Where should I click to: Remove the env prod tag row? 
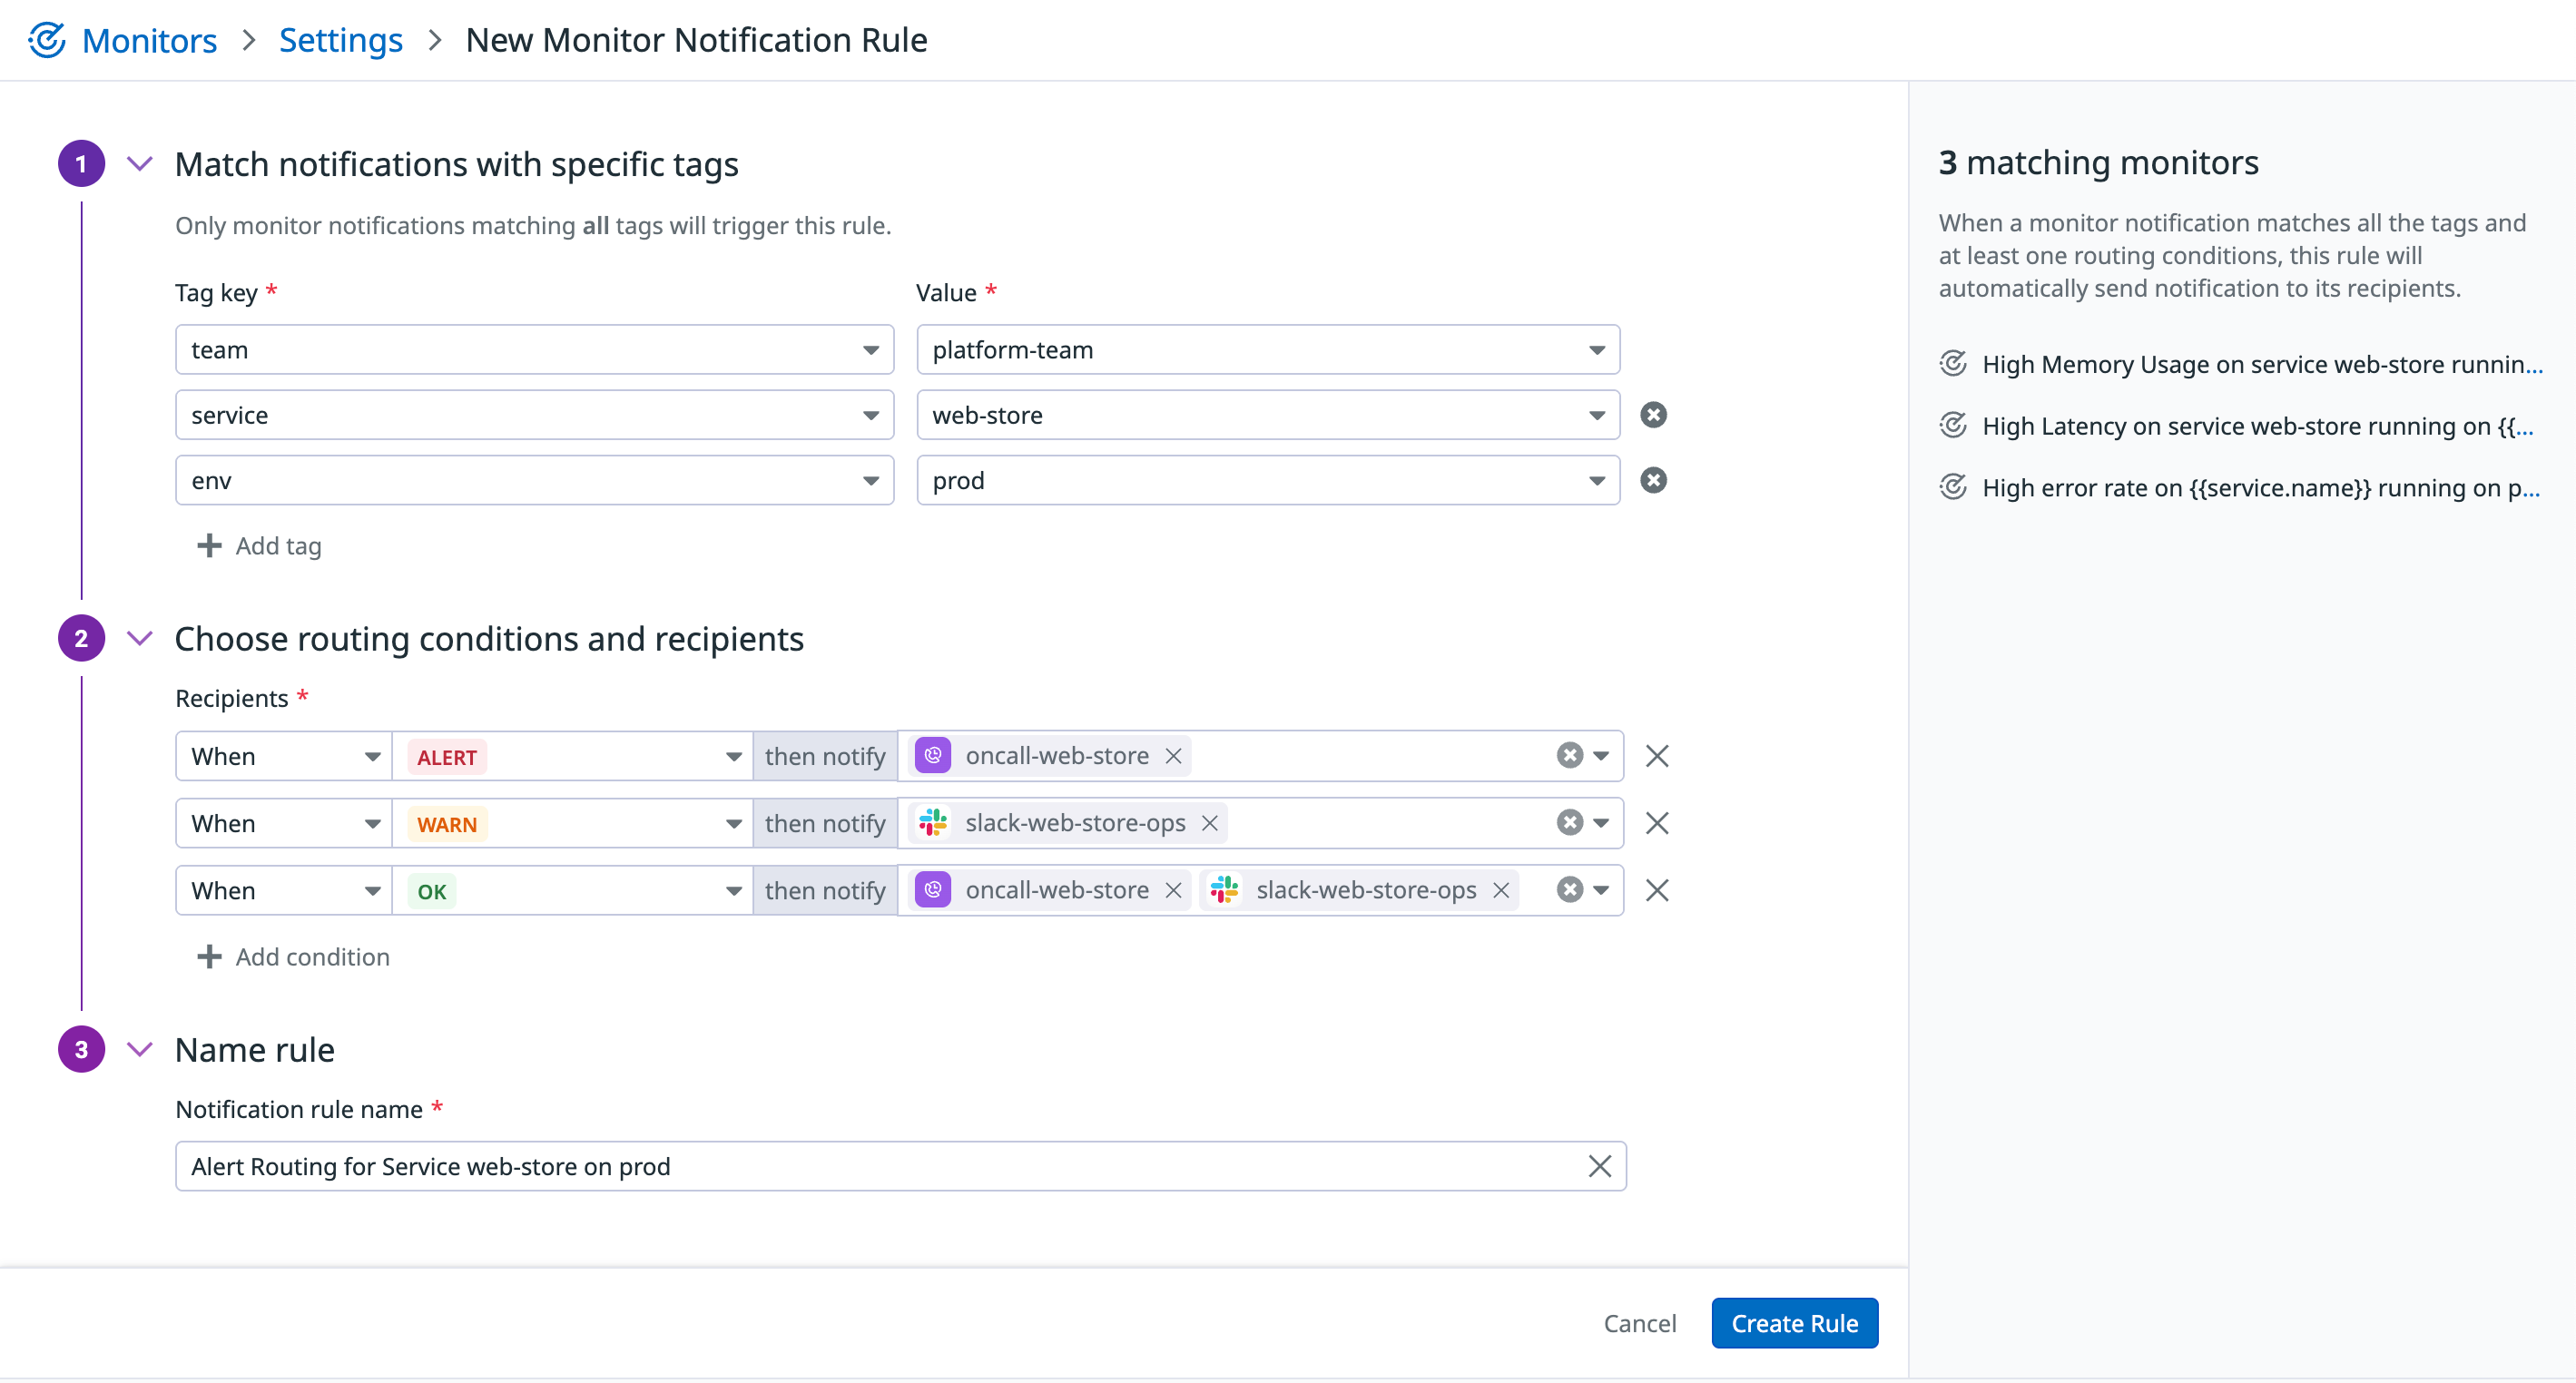tap(1653, 480)
